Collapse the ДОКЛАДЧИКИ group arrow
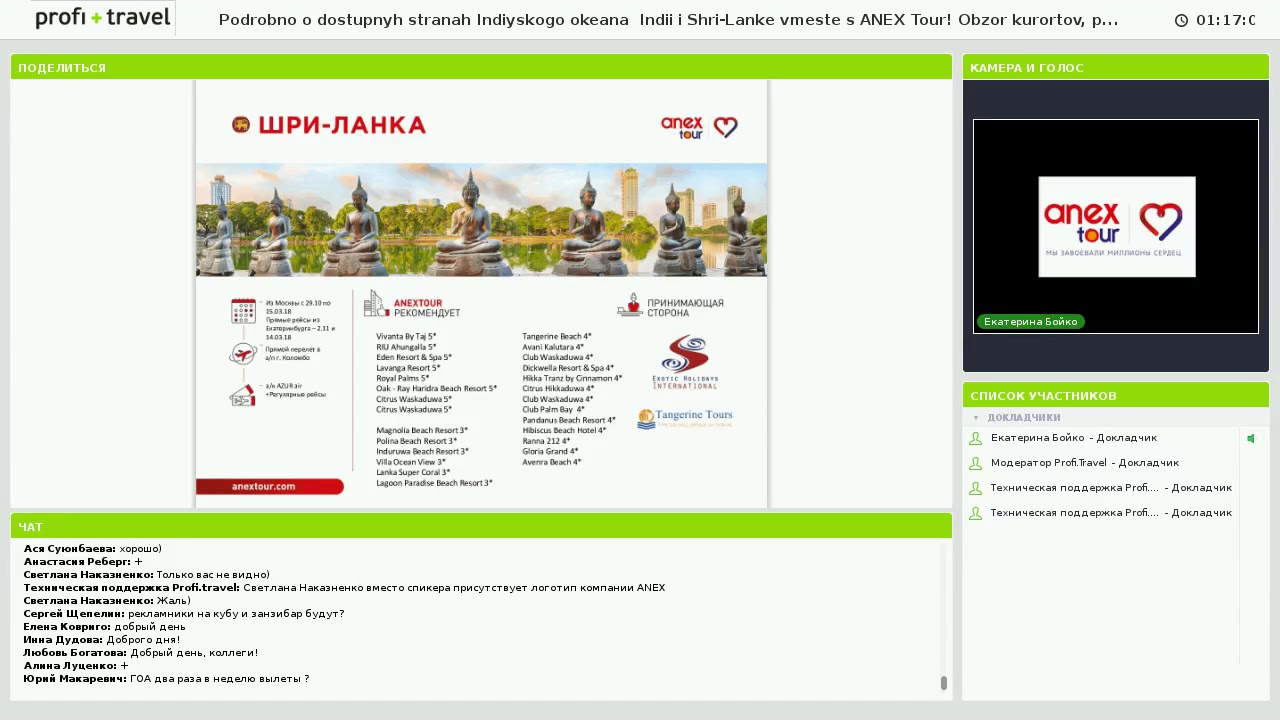Viewport: 1280px width, 720px height. (976, 418)
